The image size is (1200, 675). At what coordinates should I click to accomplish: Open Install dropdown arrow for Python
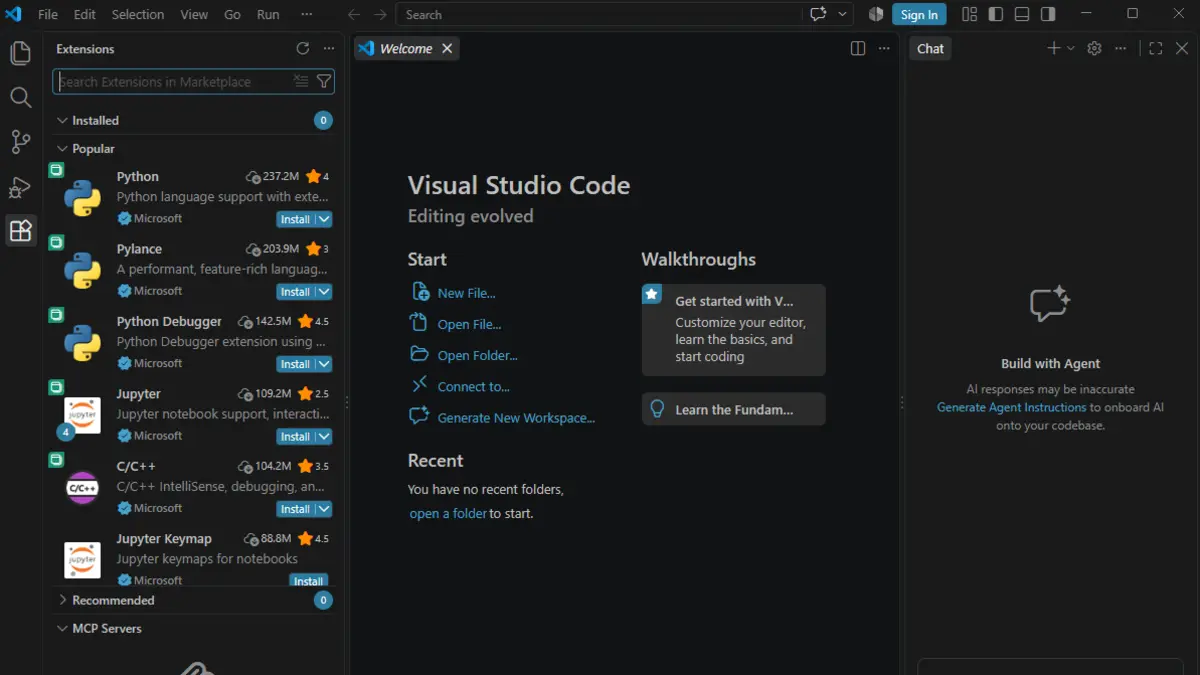324,219
